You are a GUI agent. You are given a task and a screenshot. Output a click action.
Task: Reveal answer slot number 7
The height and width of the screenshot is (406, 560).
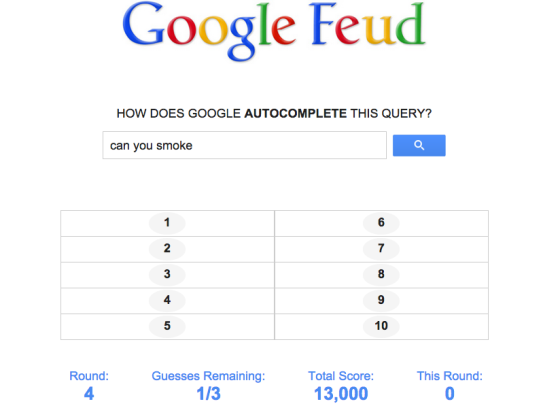[x=381, y=249]
